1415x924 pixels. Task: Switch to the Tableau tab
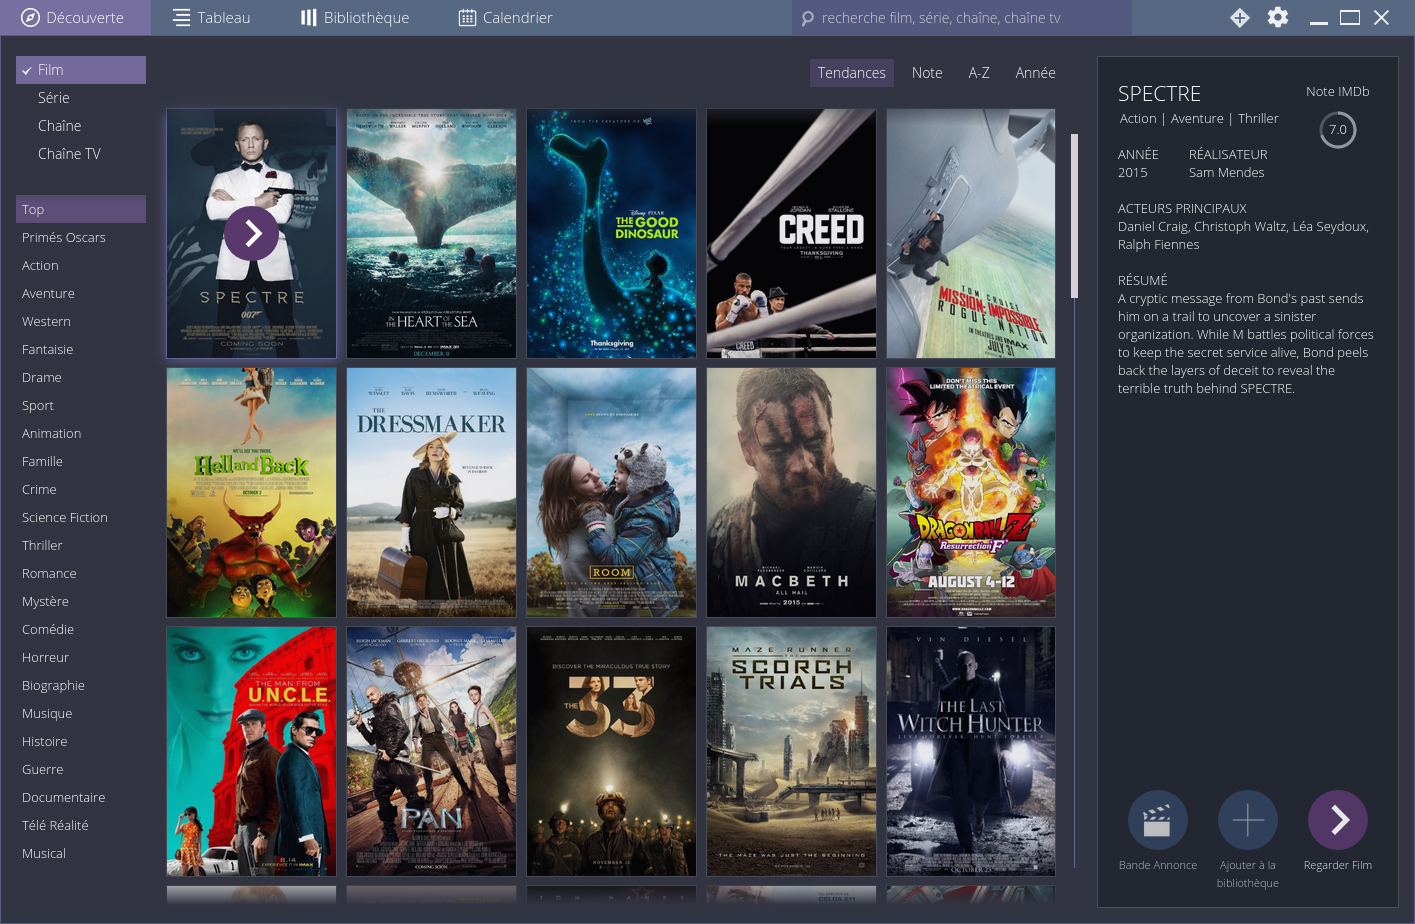(x=211, y=17)
